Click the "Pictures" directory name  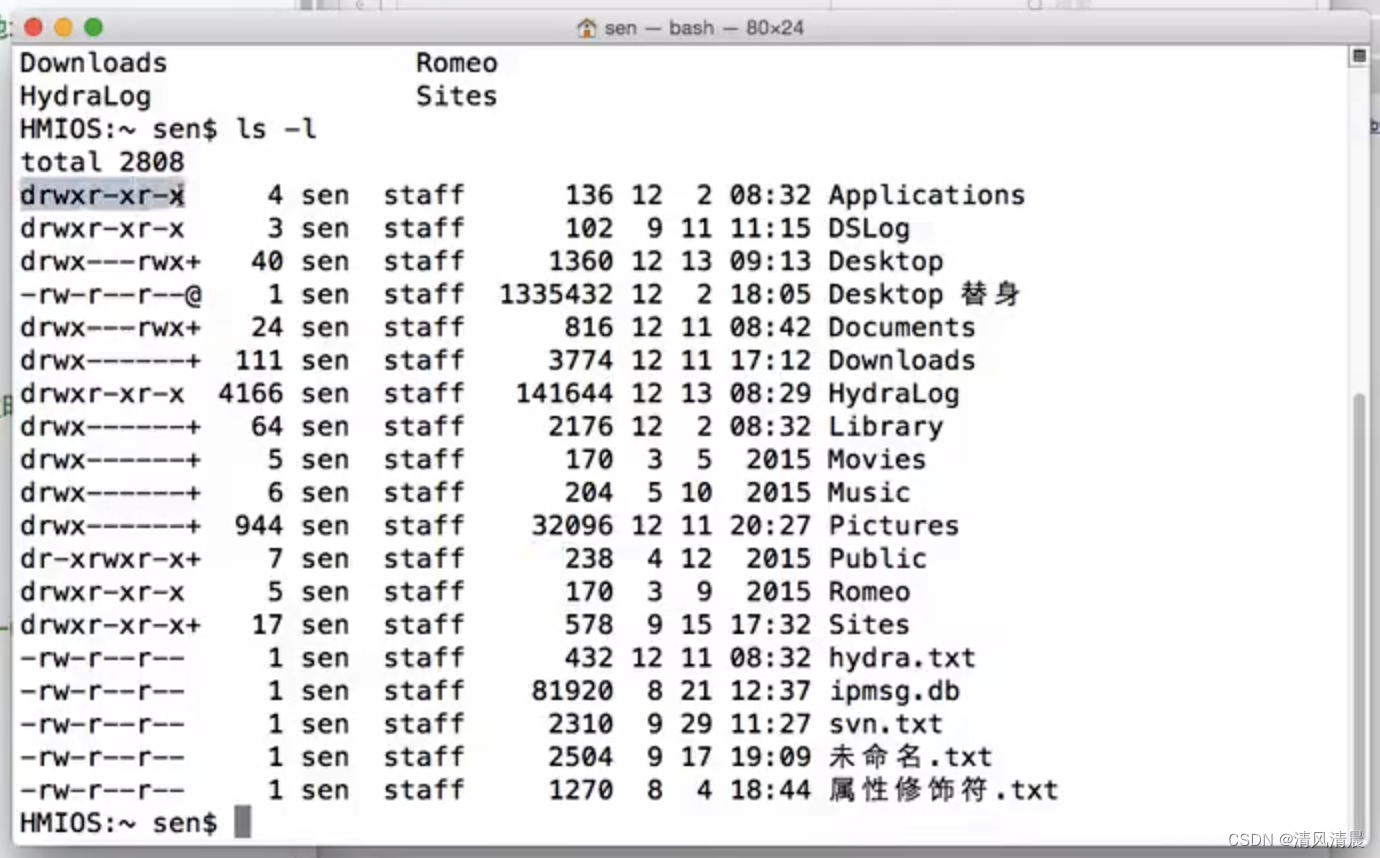pyautogui.click(x=893, y=525)
